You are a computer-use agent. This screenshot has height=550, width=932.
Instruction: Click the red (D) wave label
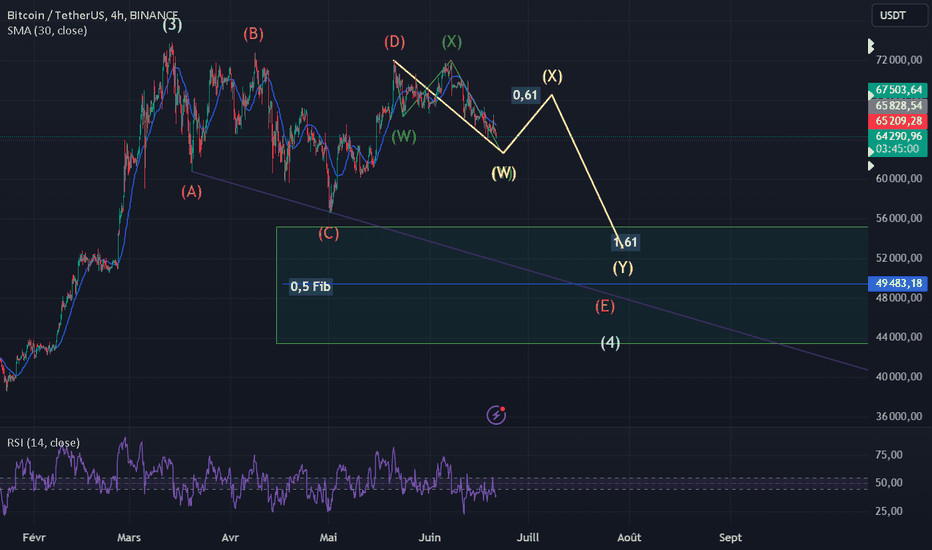[394, 42]
